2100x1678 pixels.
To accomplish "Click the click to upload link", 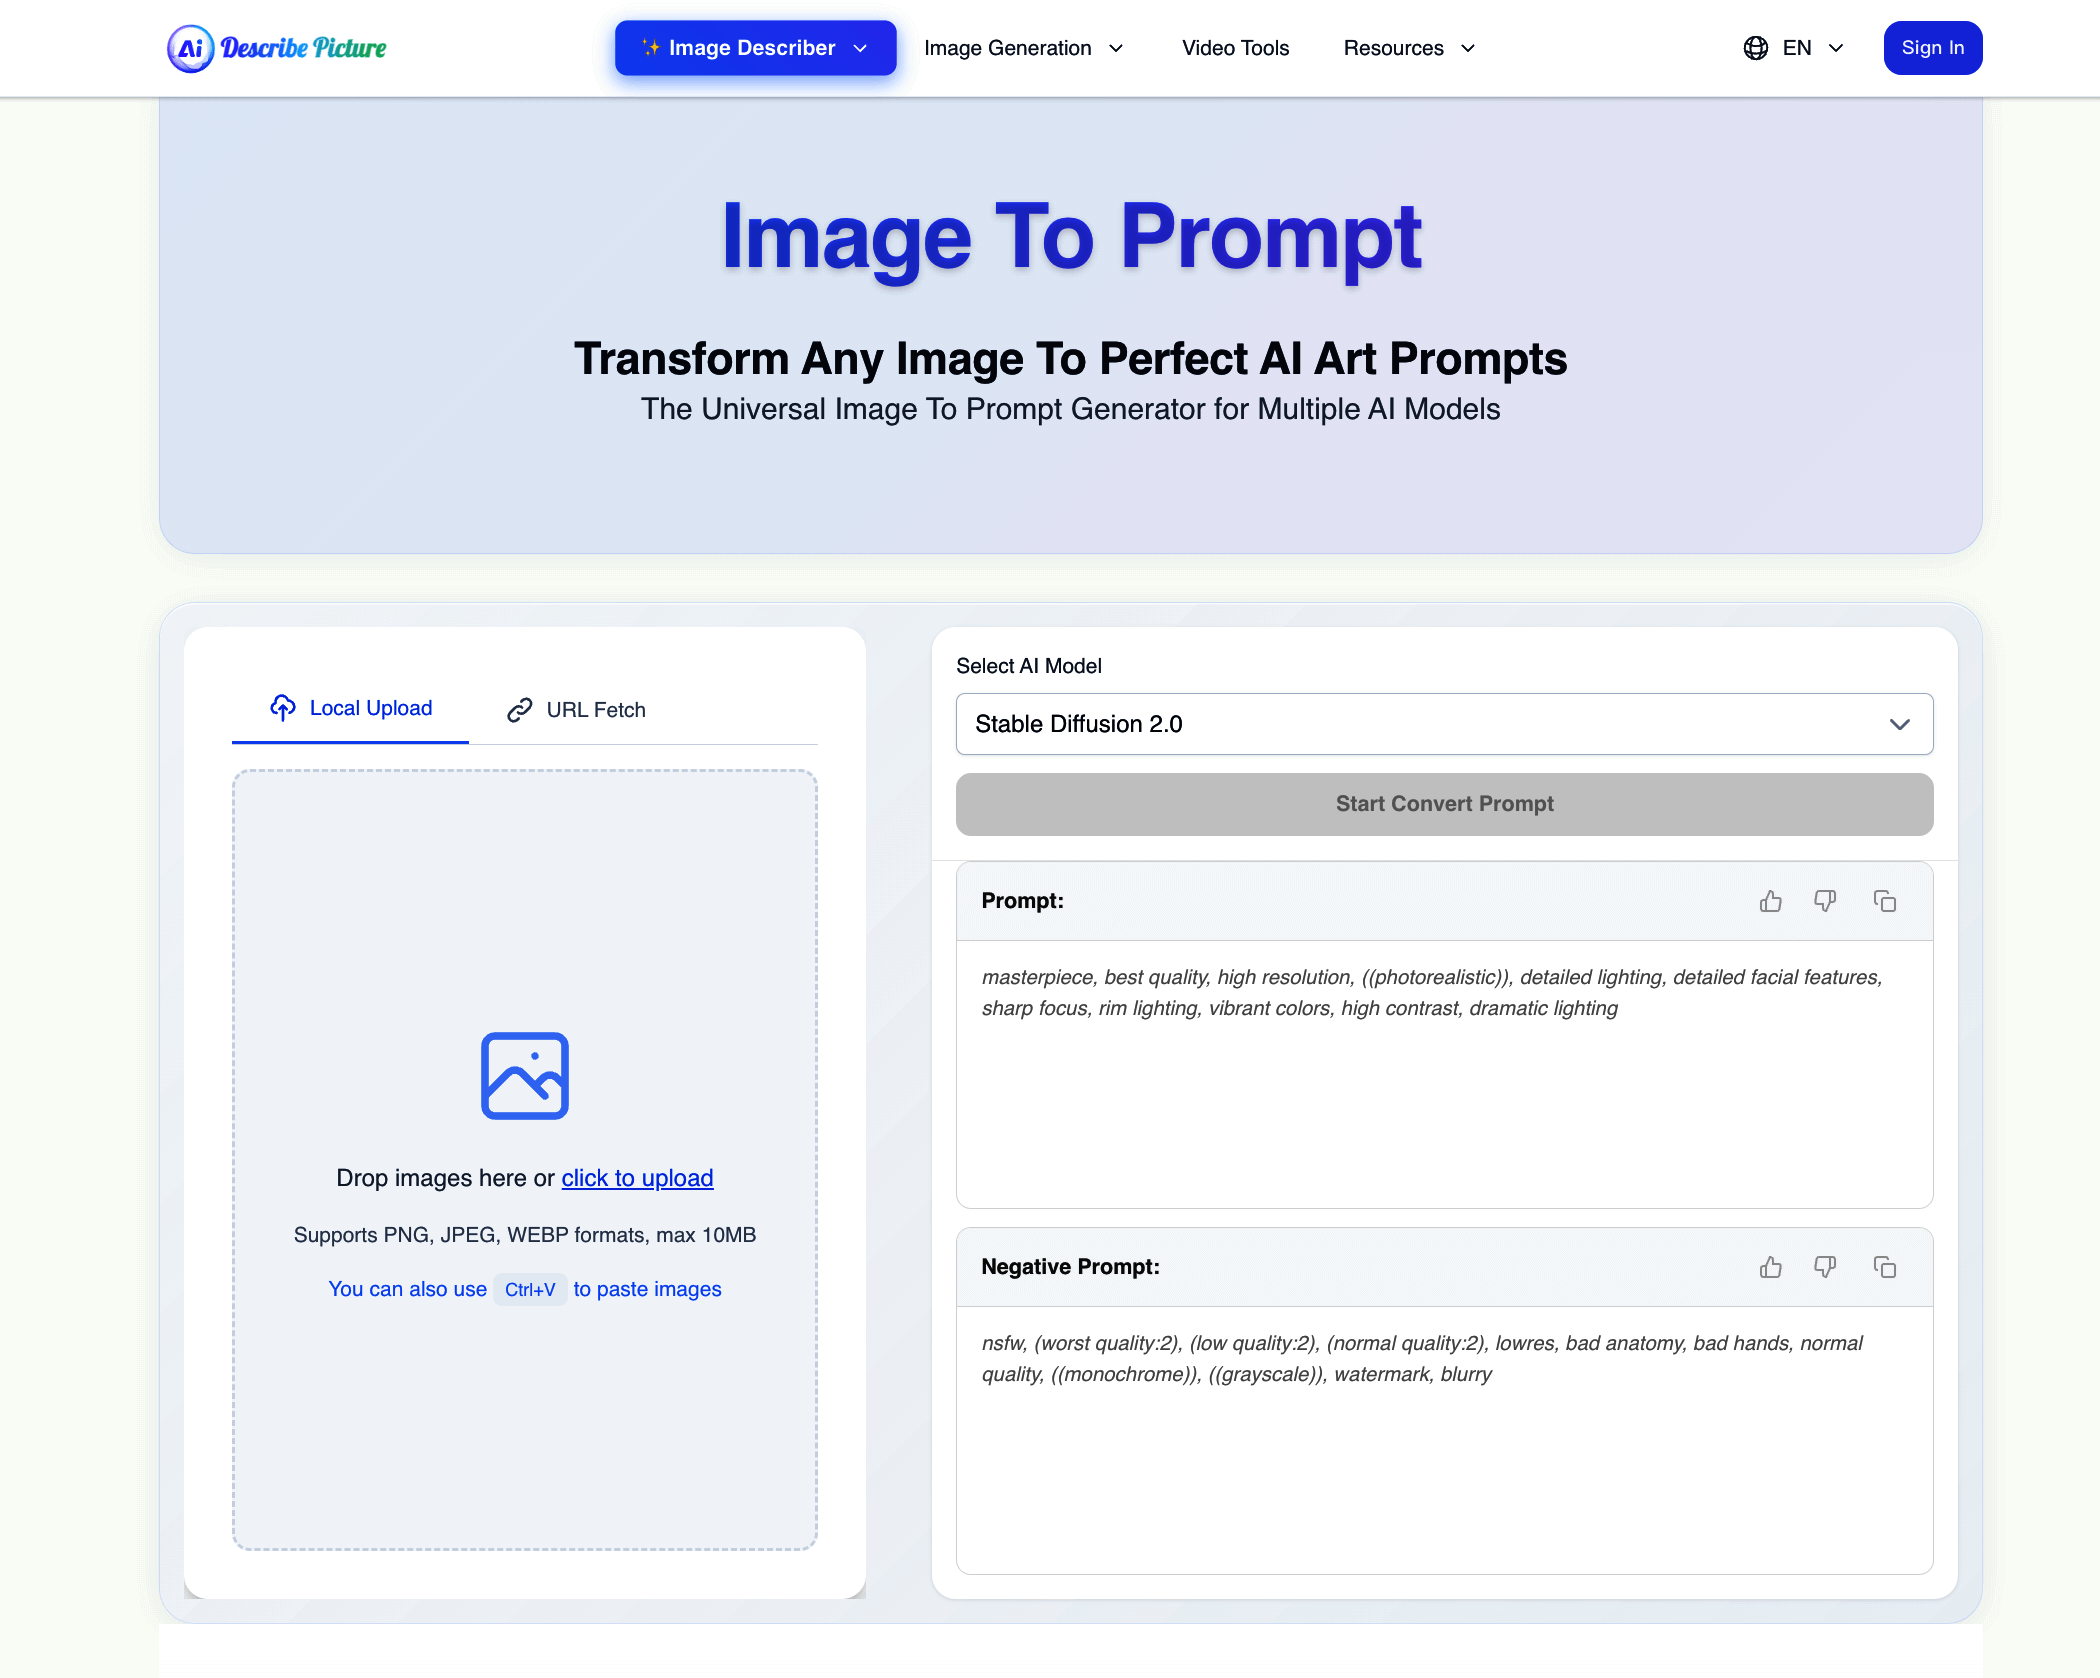I will [x=637, y=1177].
